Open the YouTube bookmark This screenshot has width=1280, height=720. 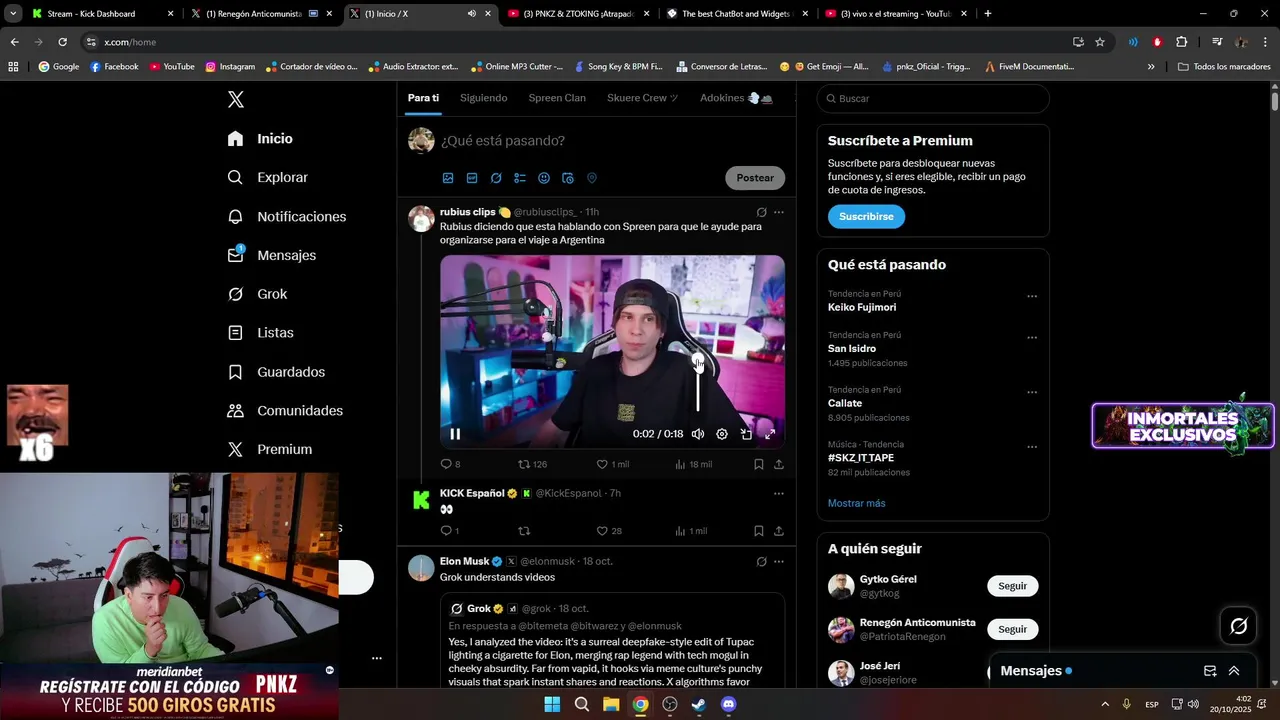pos(172,67)
